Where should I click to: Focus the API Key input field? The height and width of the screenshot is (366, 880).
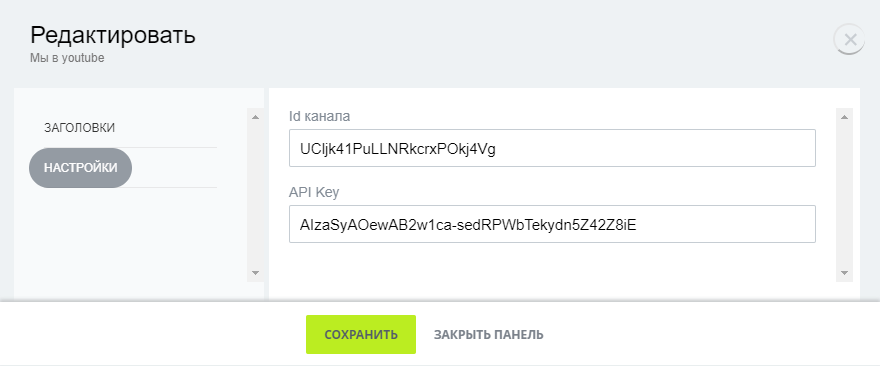pyautogui.click(x=552, y=224)
